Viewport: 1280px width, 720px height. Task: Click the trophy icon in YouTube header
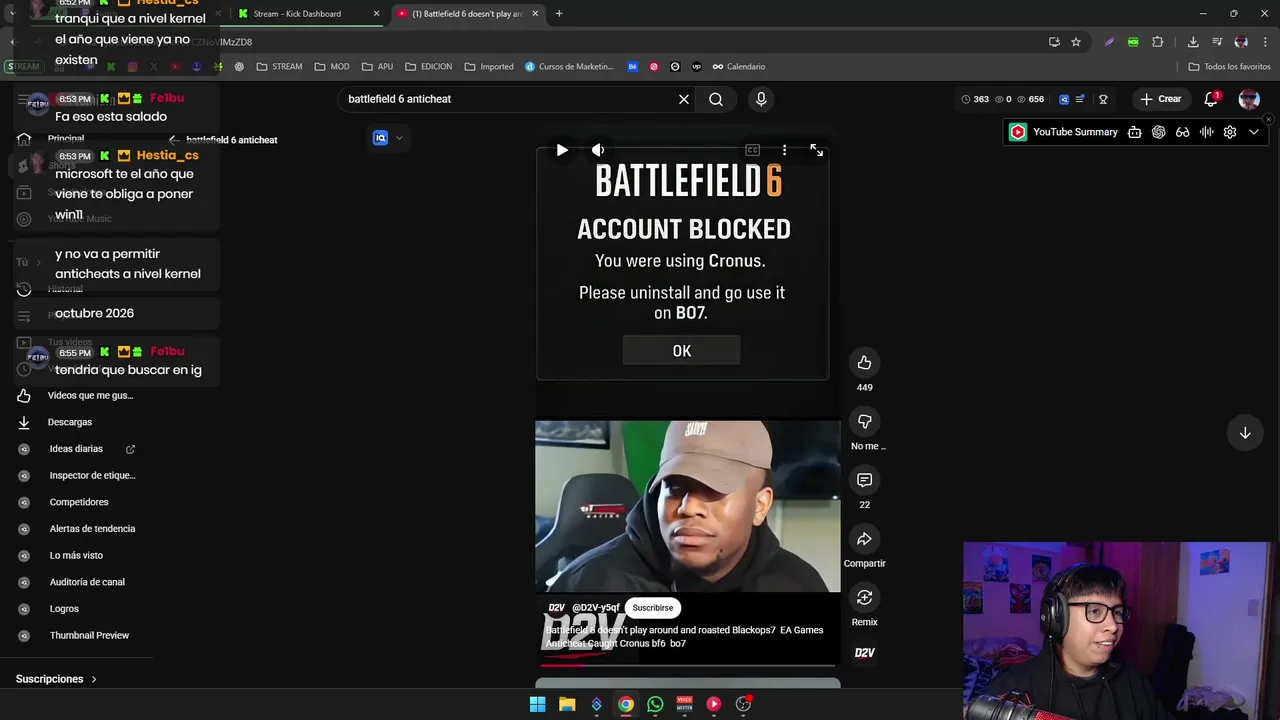[1103, 99]
